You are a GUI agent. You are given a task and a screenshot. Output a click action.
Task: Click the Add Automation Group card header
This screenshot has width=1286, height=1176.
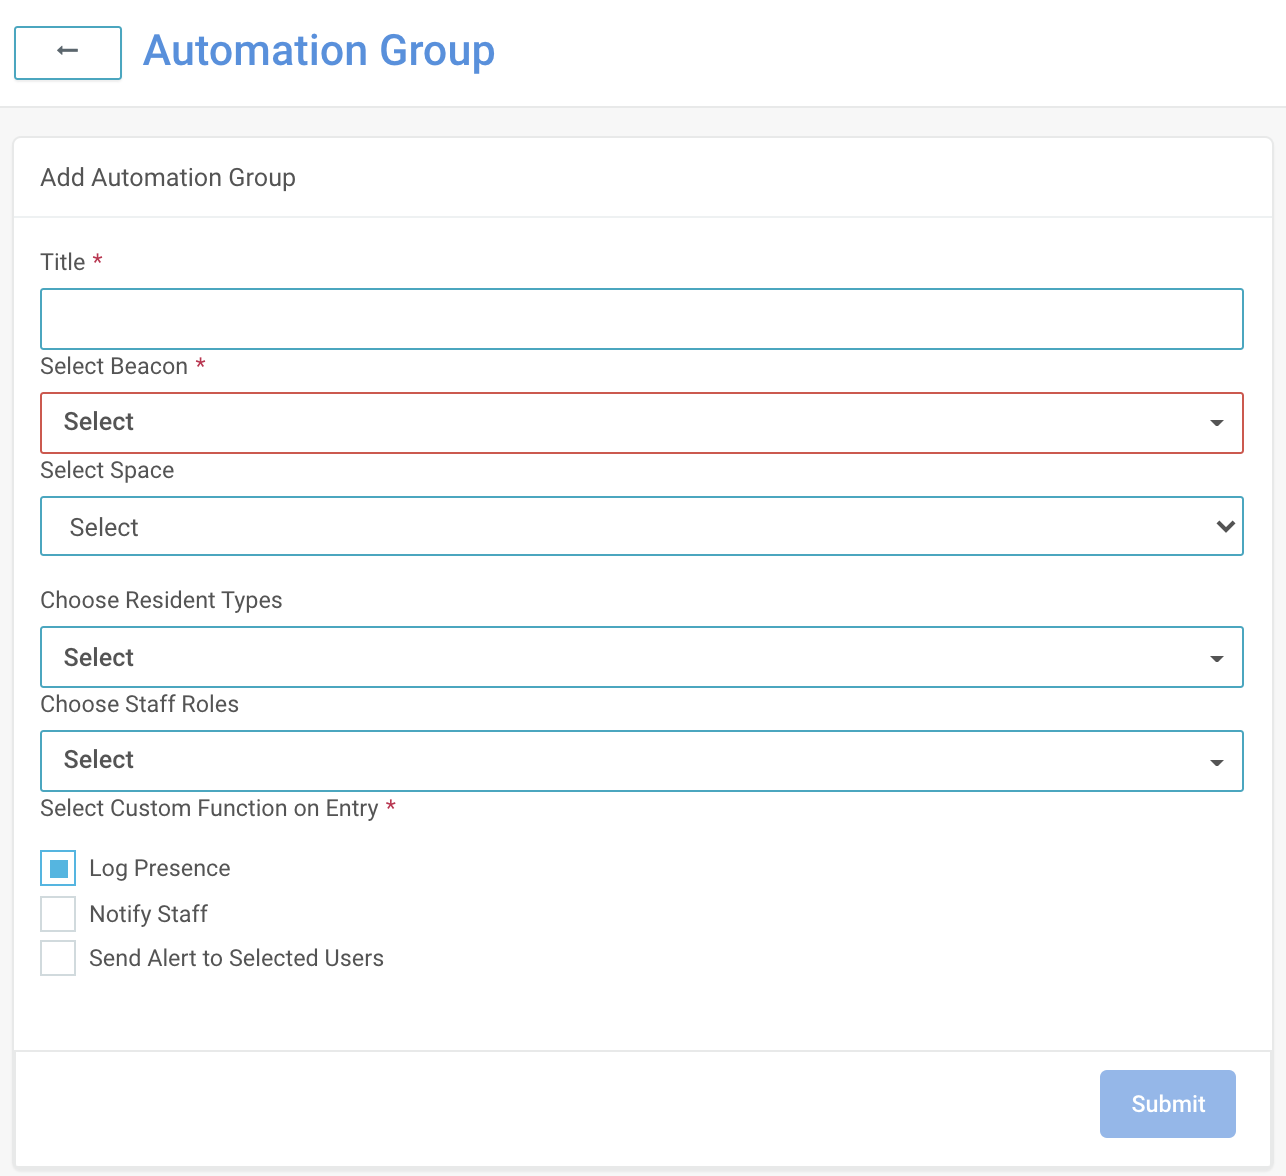point(168,178)
